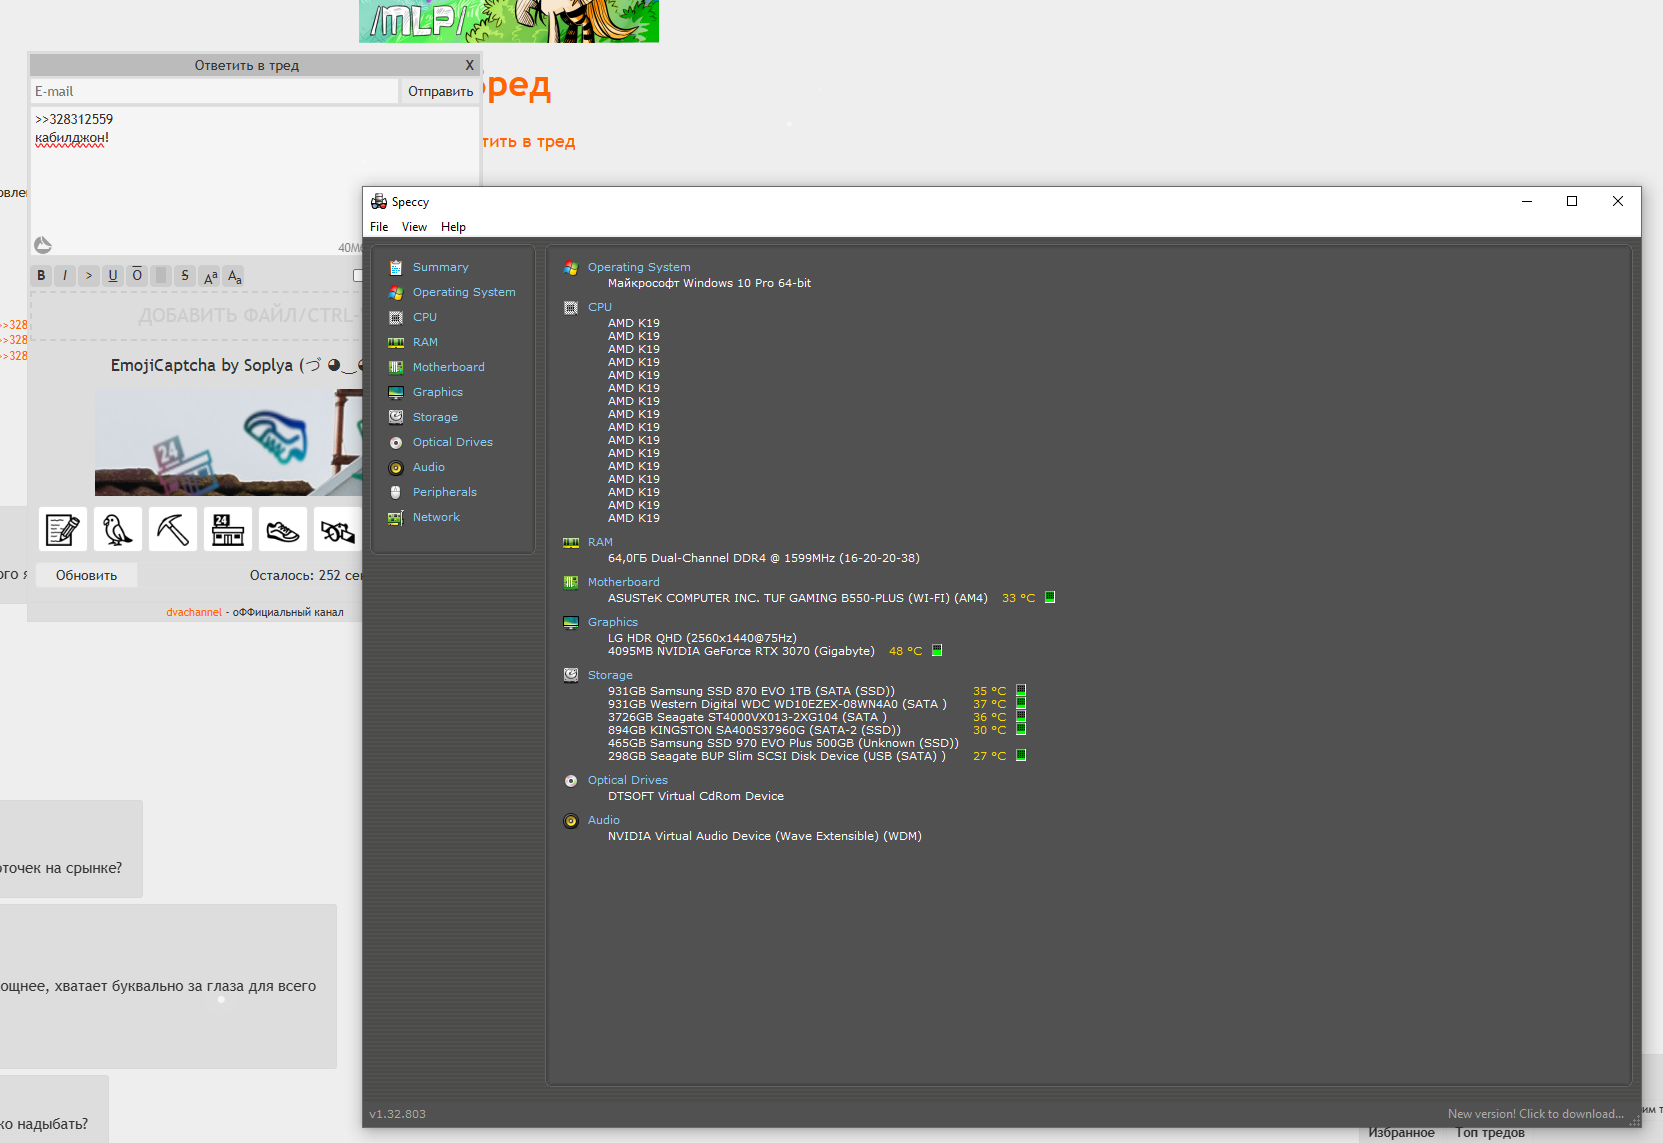The image size is (1663, 1143).
Task: Click the 'LG HDR QHD' monitor line
Action: tap(702, 638)
